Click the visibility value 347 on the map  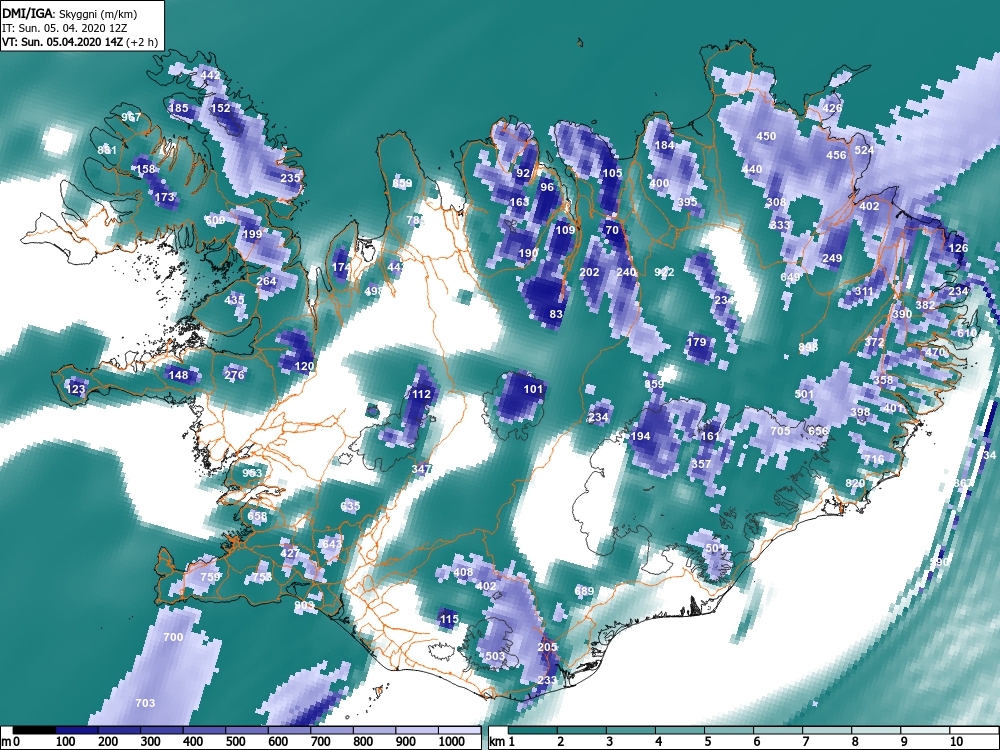[421, 469]
